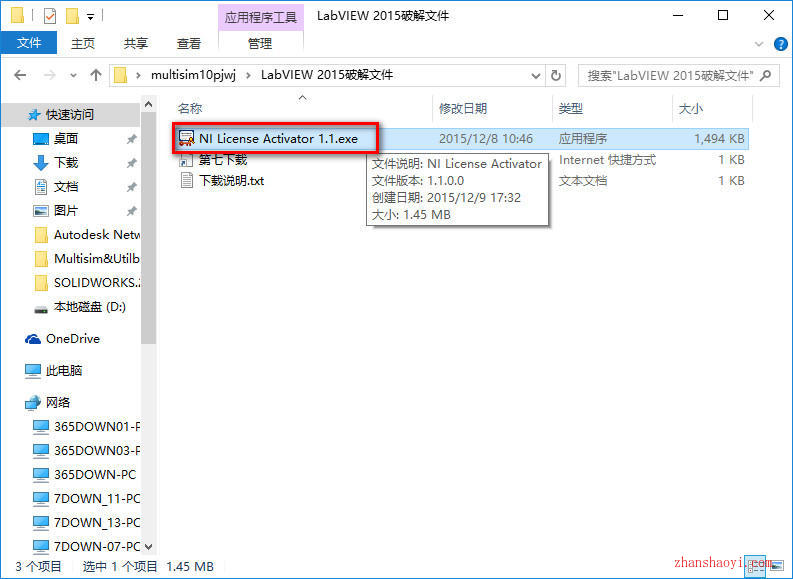Open the Customize Quick Access Toolbar dropdown
The width and height of the screenshot is (793, 579).
(90, 17)
